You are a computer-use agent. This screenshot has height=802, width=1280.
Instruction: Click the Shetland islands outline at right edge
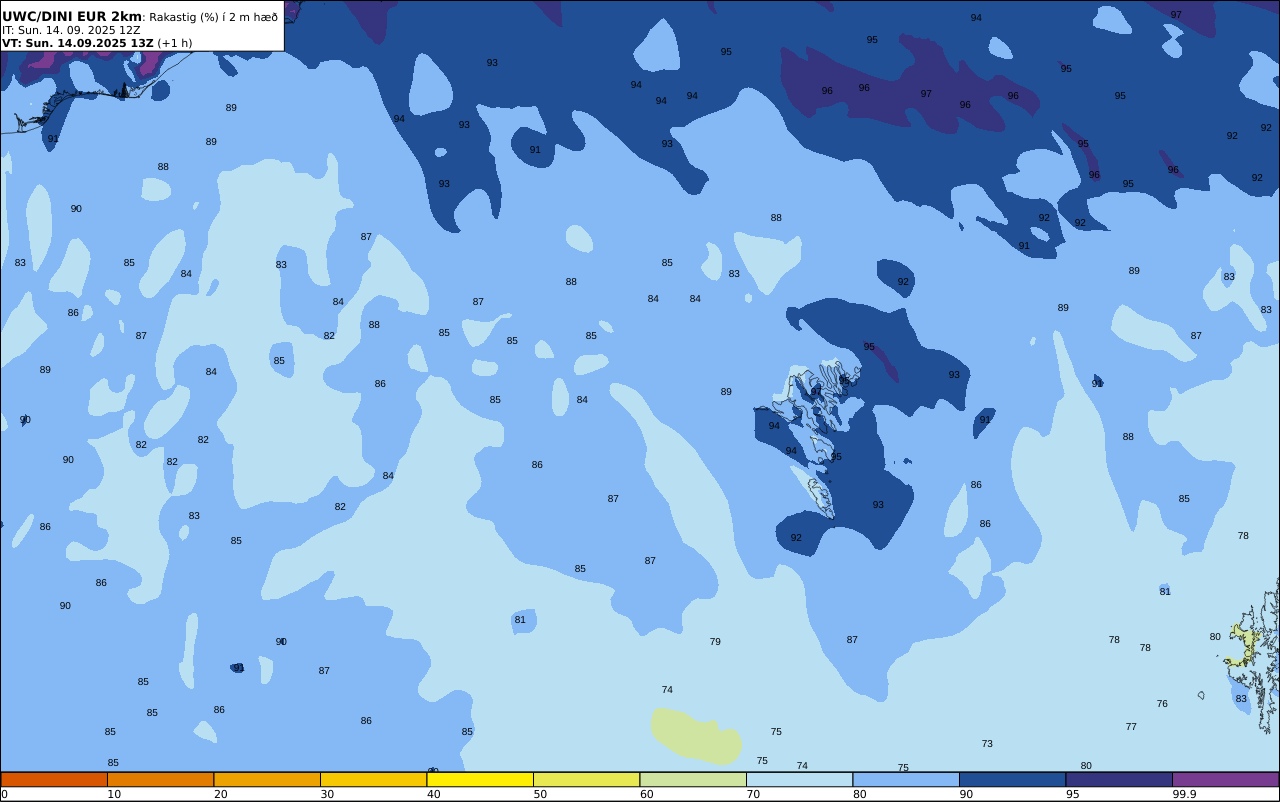click(1254, 655)
